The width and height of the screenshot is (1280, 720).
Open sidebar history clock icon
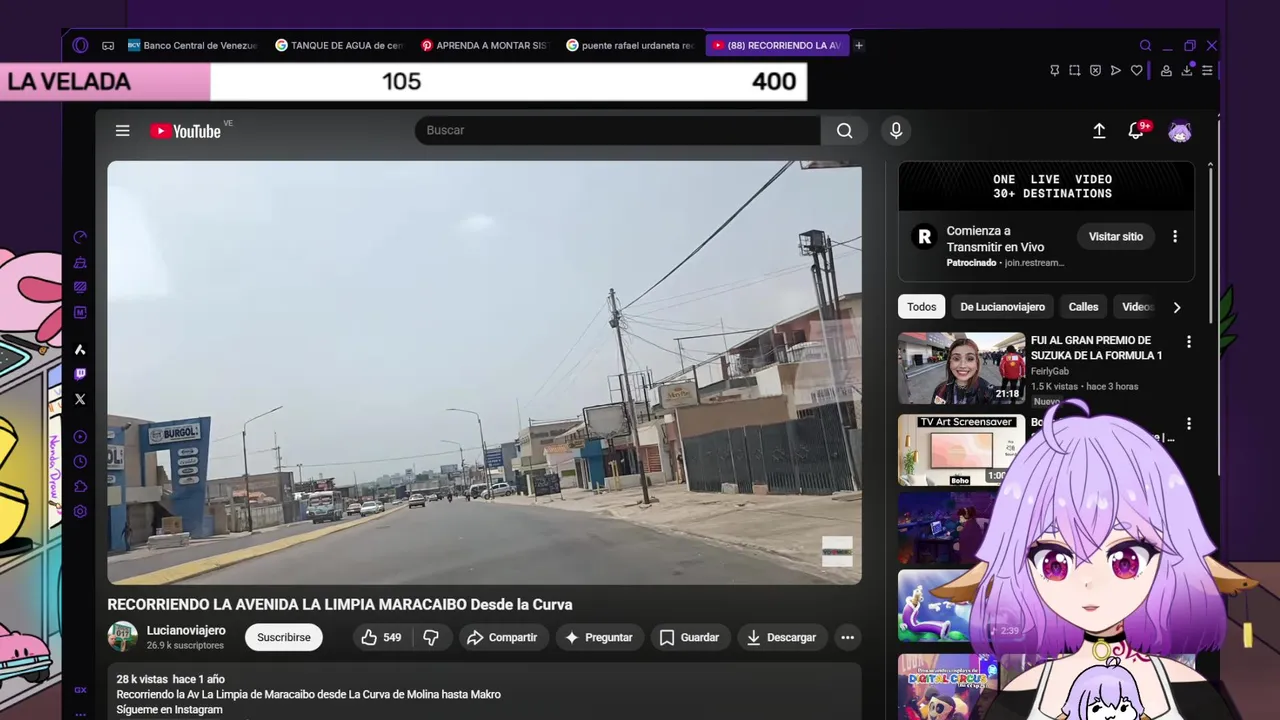tap(80, 462)
